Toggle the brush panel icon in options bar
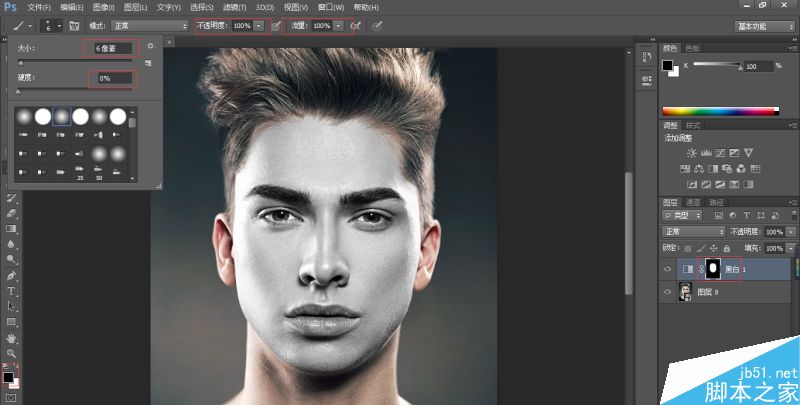 (x=74, y=26)
